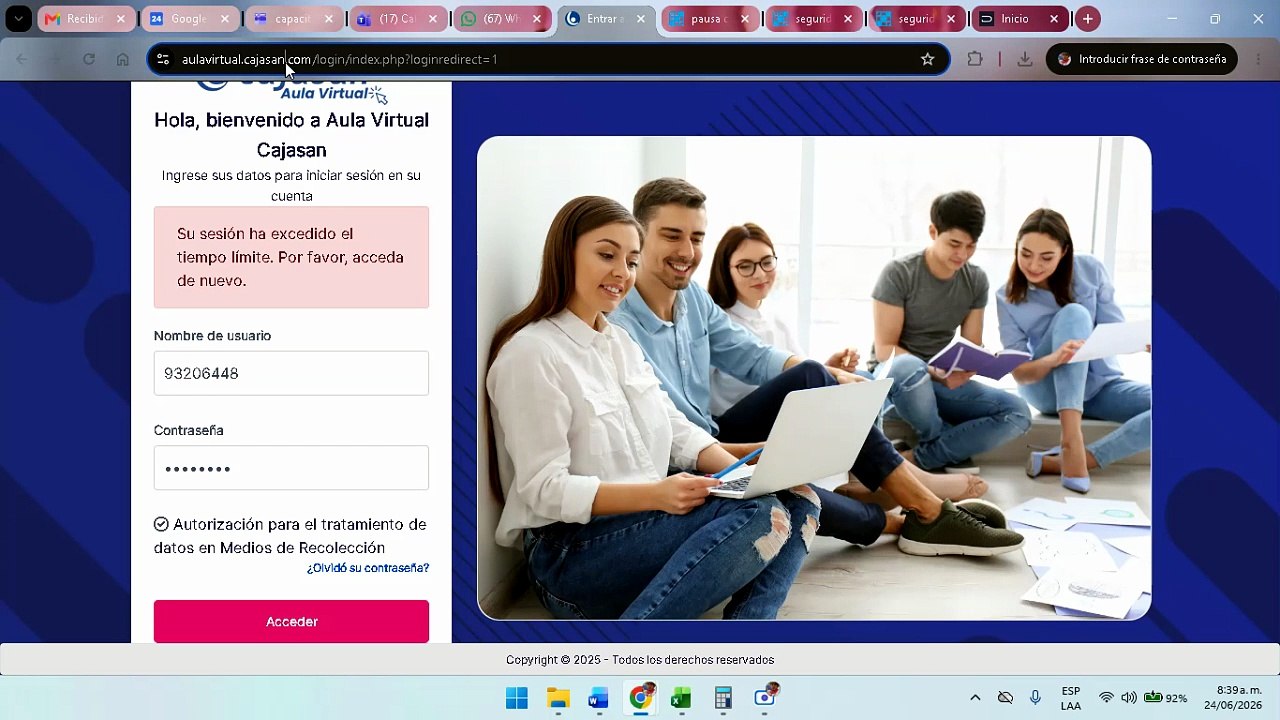This screenshot has width=1280, height=720.
Task: Go back to the previous page
Action: [x=22, y=59]
